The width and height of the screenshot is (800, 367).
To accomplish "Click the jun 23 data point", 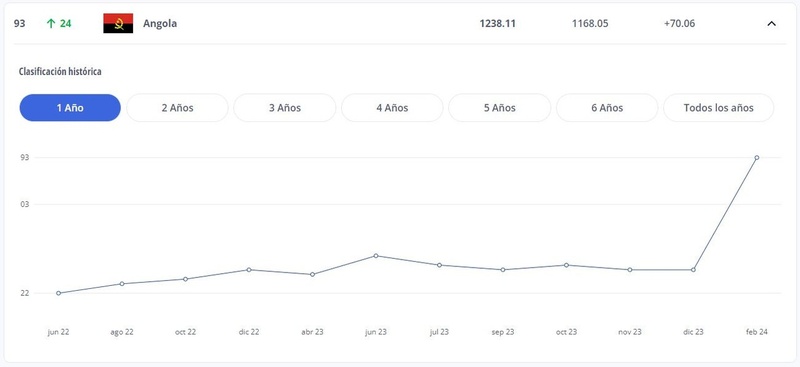I will click(376, 256).
